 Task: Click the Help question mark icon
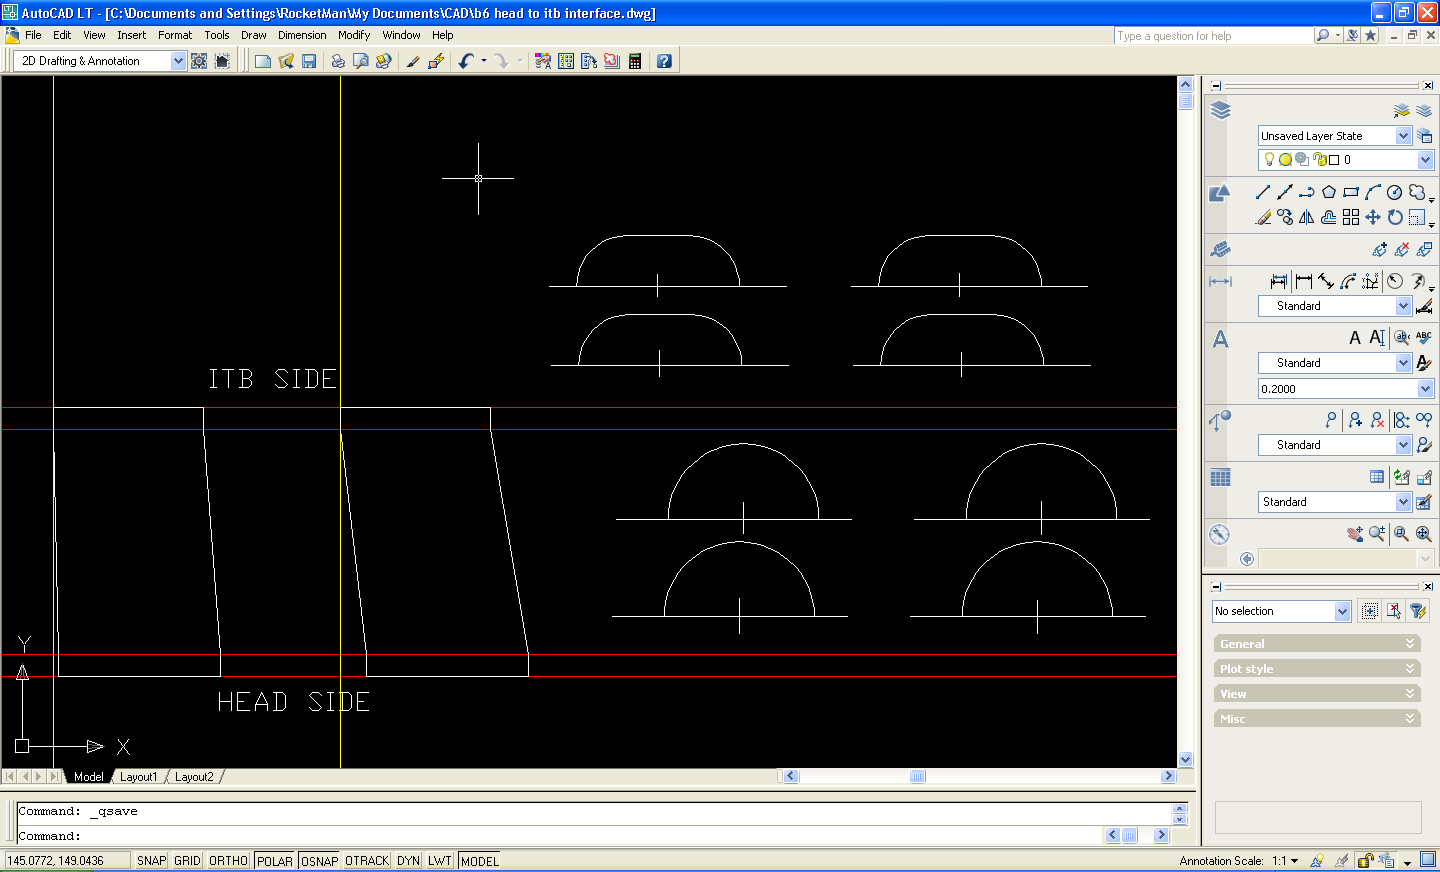pos(664,61)
